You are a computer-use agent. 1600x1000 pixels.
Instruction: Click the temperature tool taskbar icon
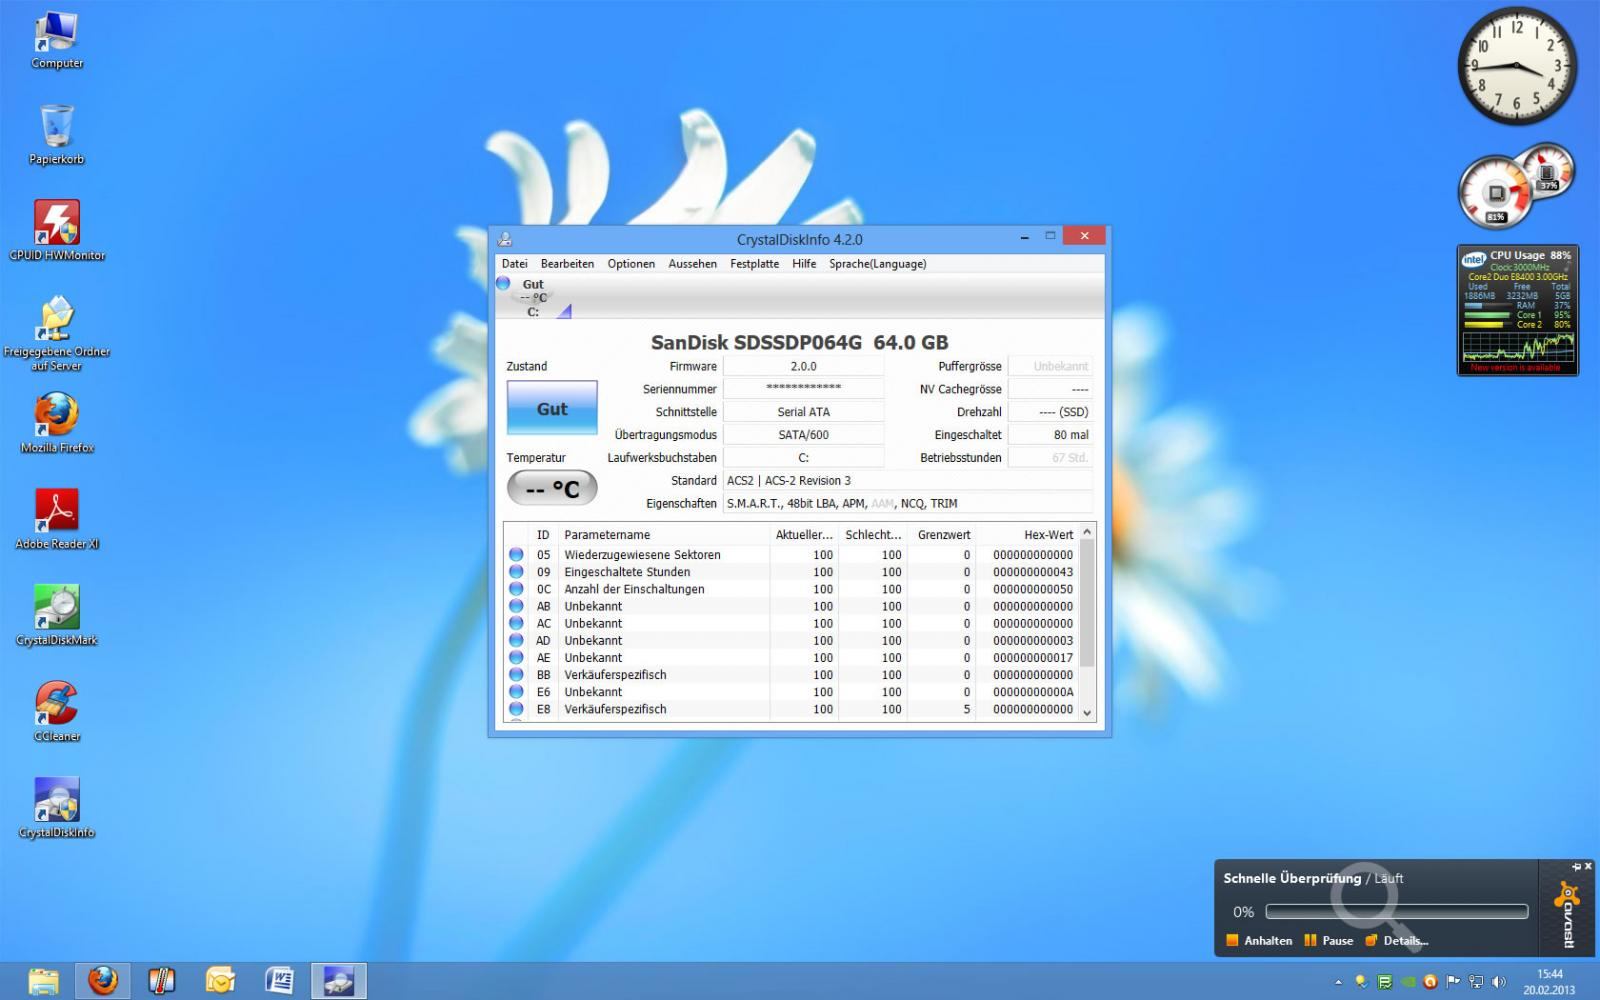(161, 981)
